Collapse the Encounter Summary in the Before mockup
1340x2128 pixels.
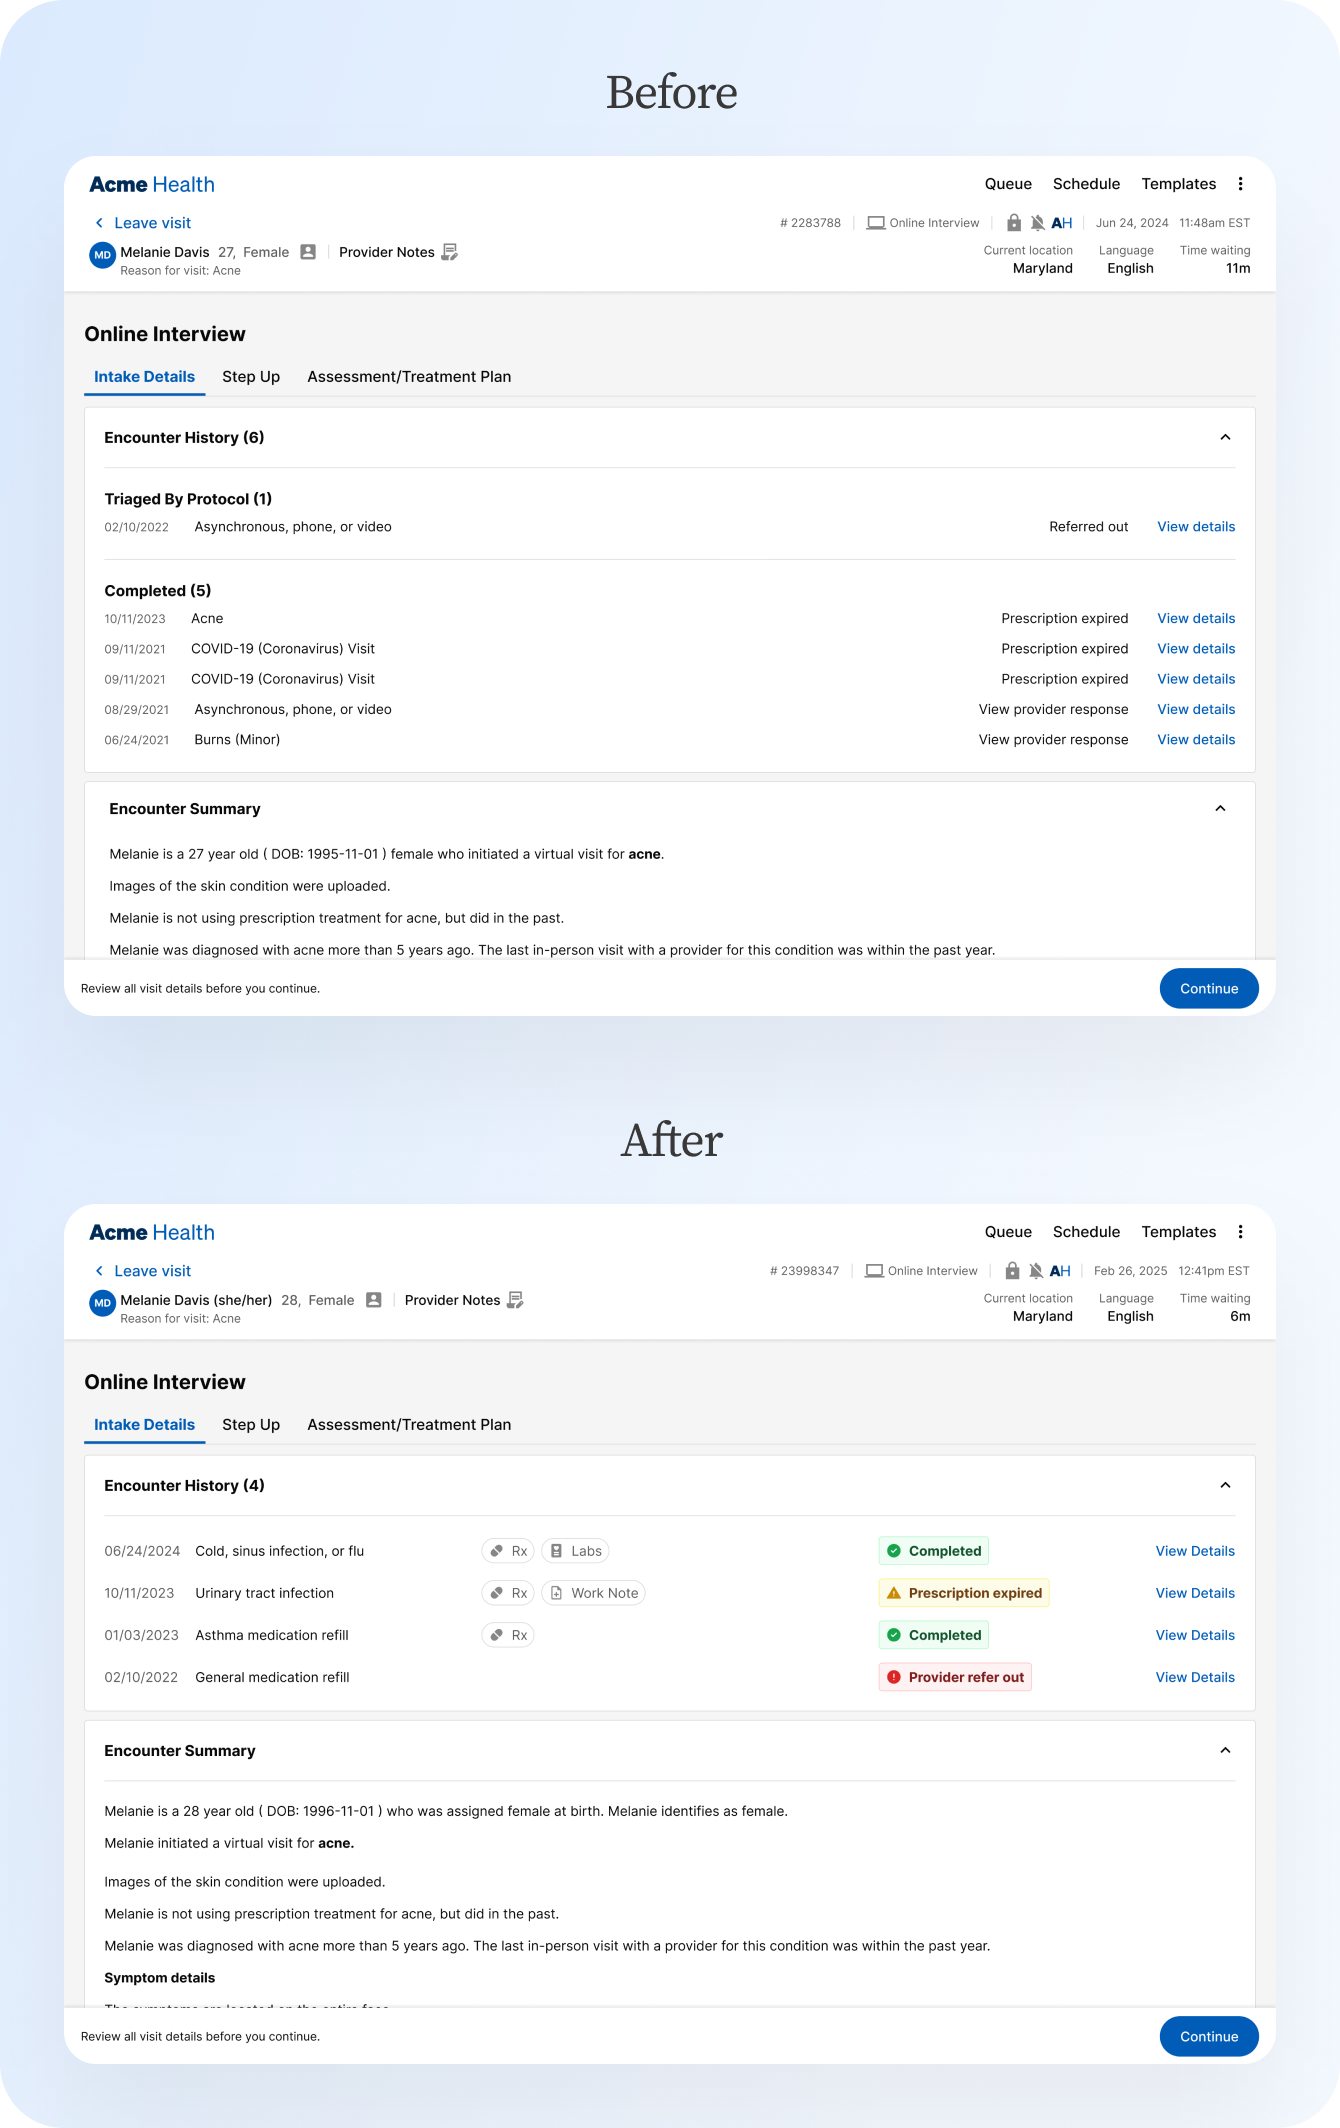coord(1220,808)
